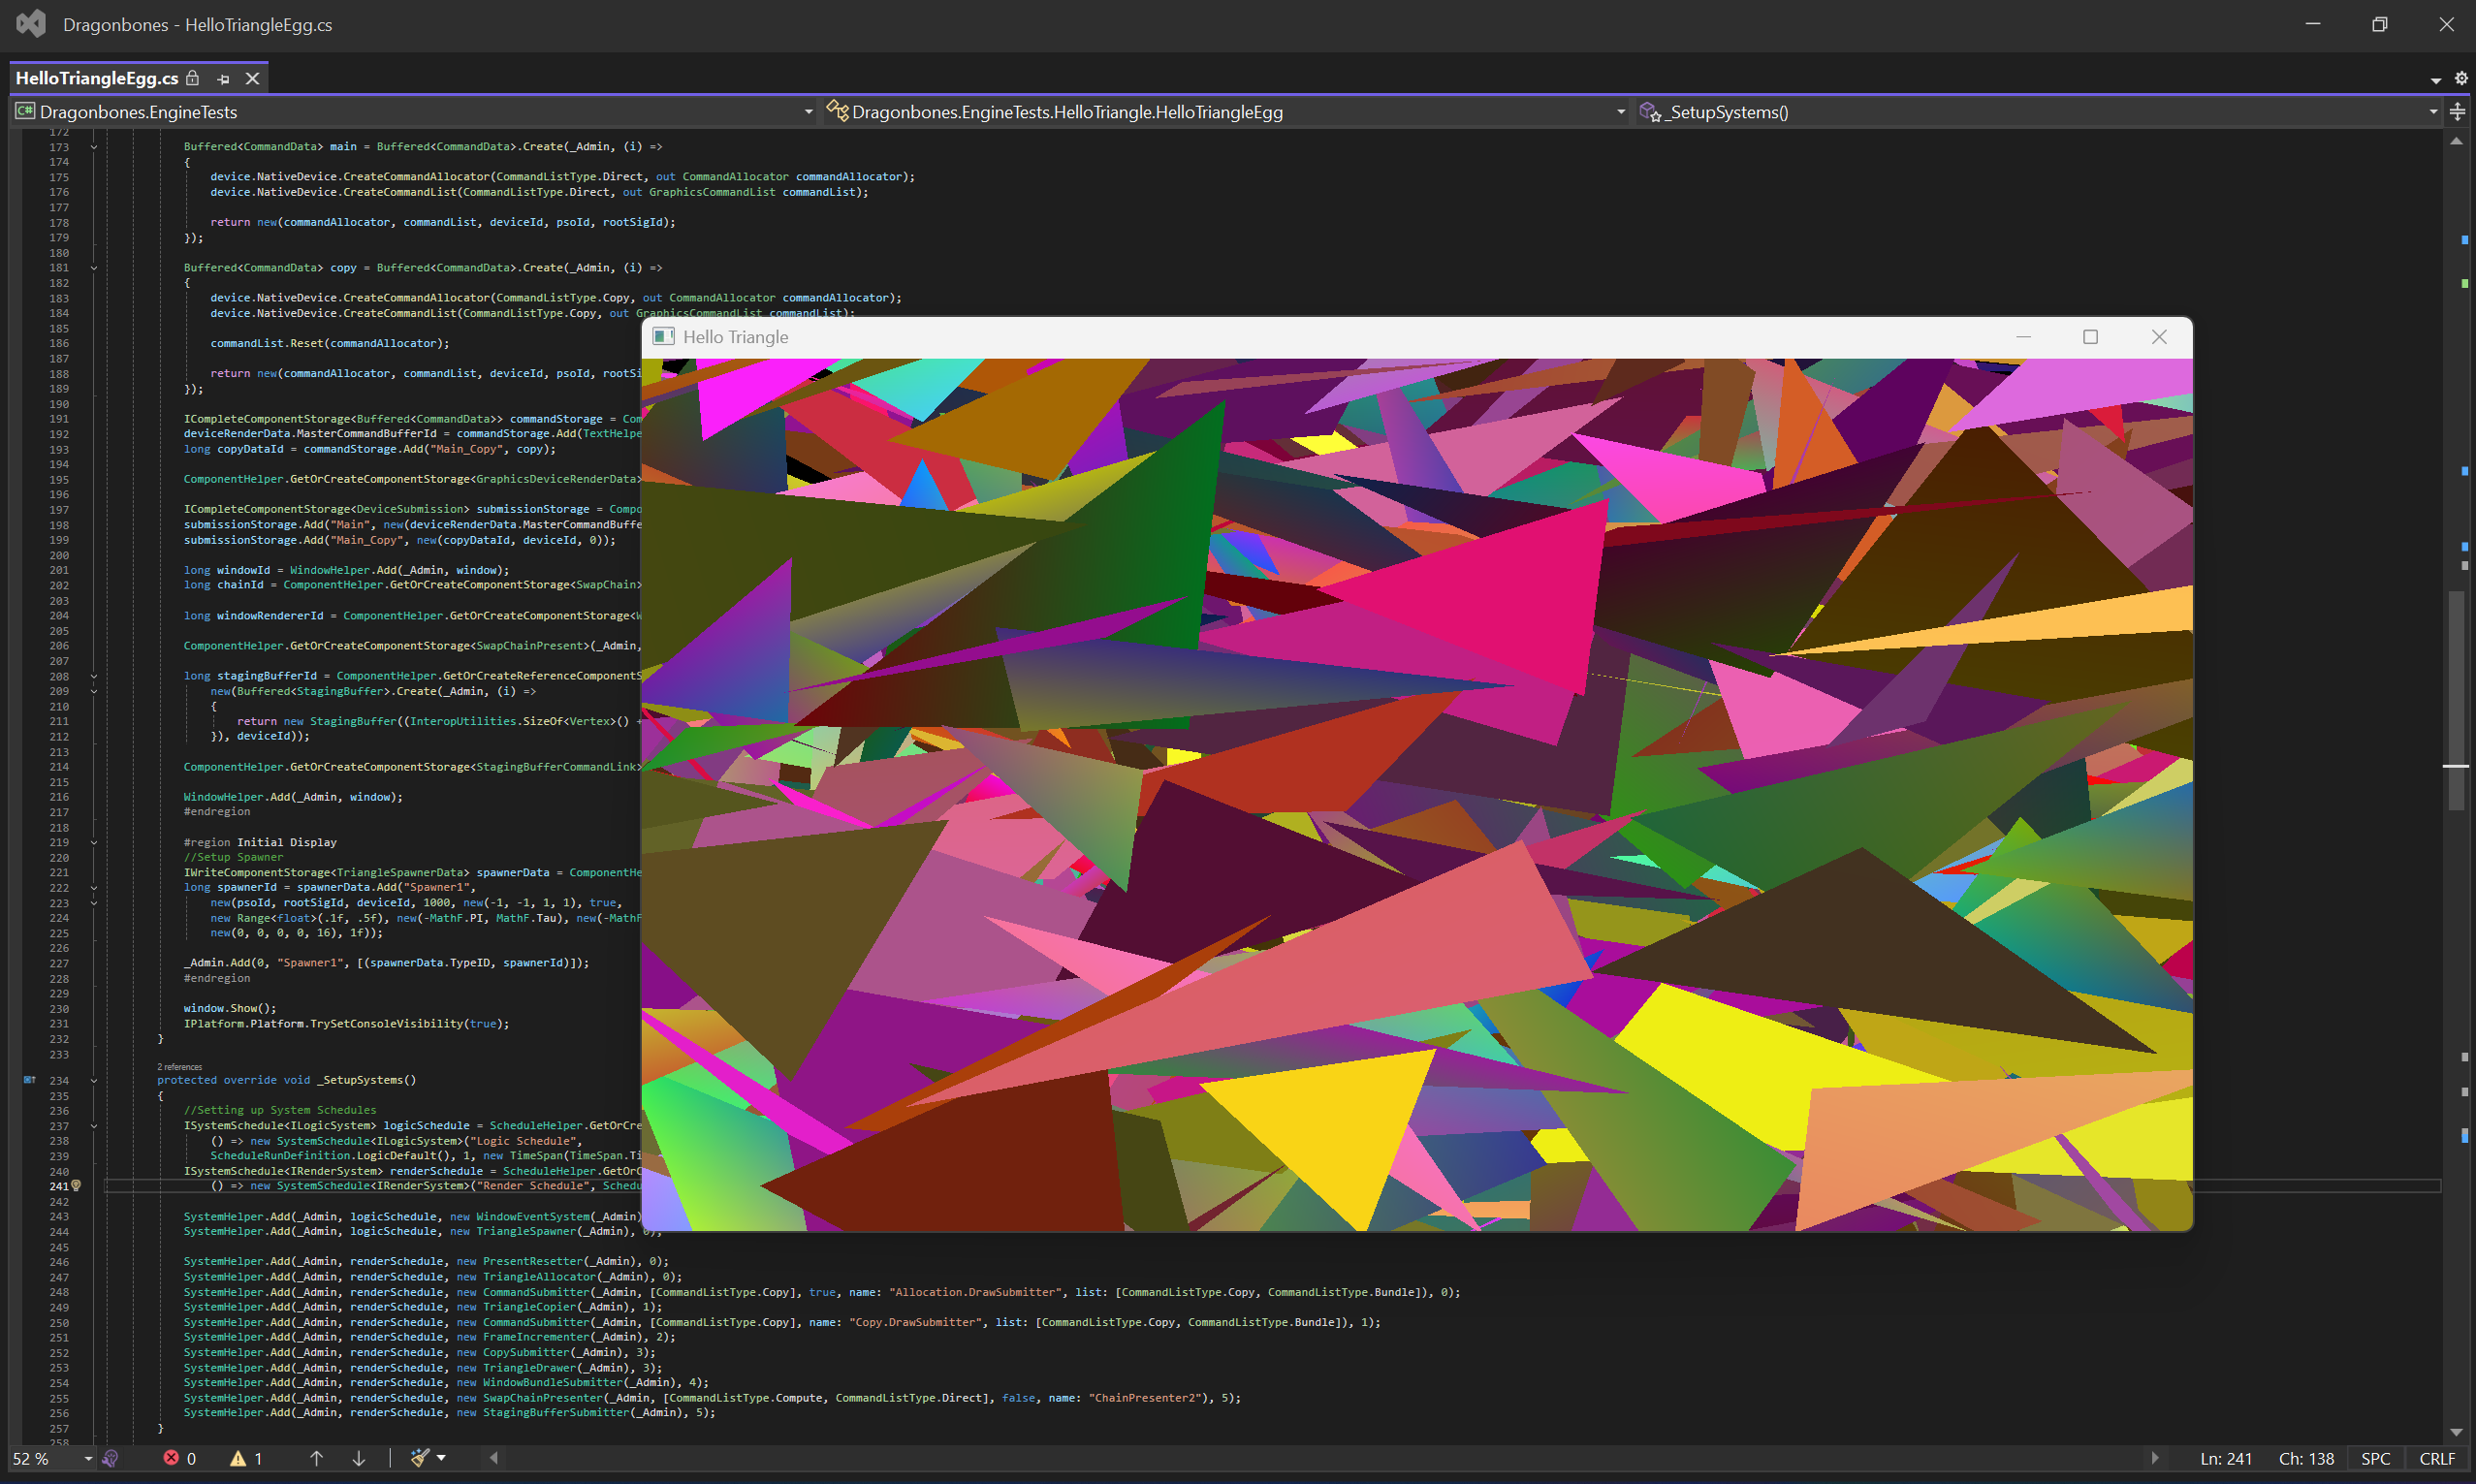Open the Dragonbones.EngineTests project dropdown
Screen dimensions: 2476x1484
pyautogui.click(x=808, y=112)
